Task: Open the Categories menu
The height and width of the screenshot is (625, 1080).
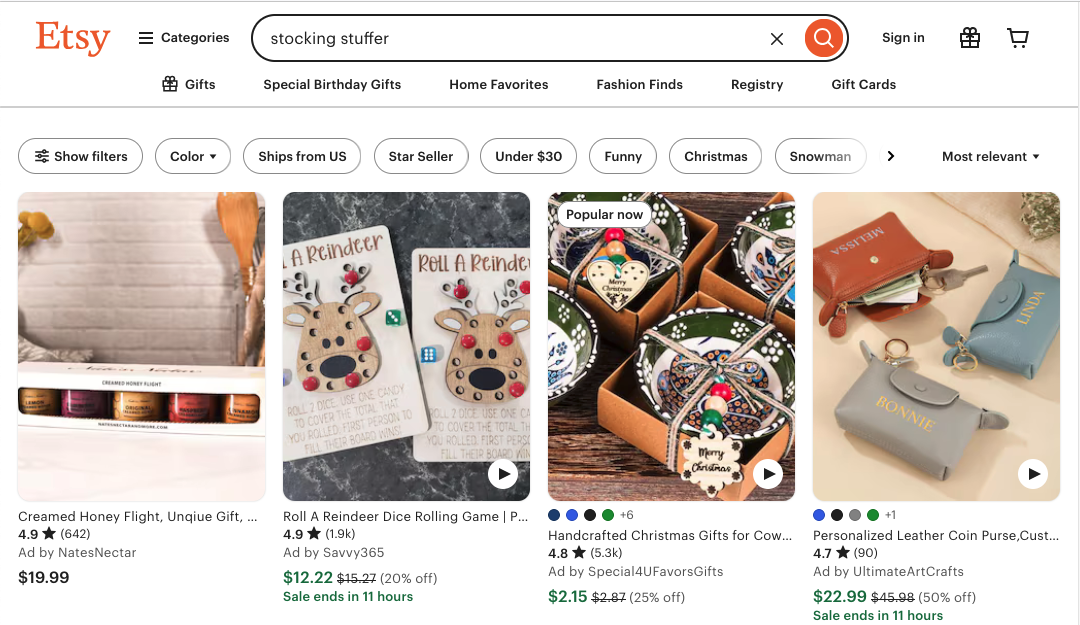Action: coord(184,38)
